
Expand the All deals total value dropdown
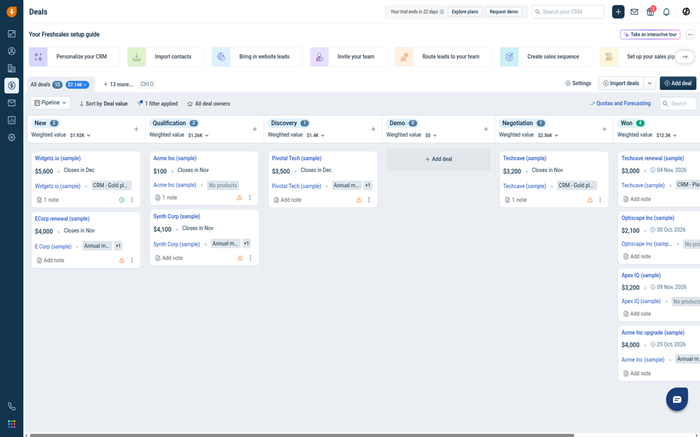coord(77,84)
